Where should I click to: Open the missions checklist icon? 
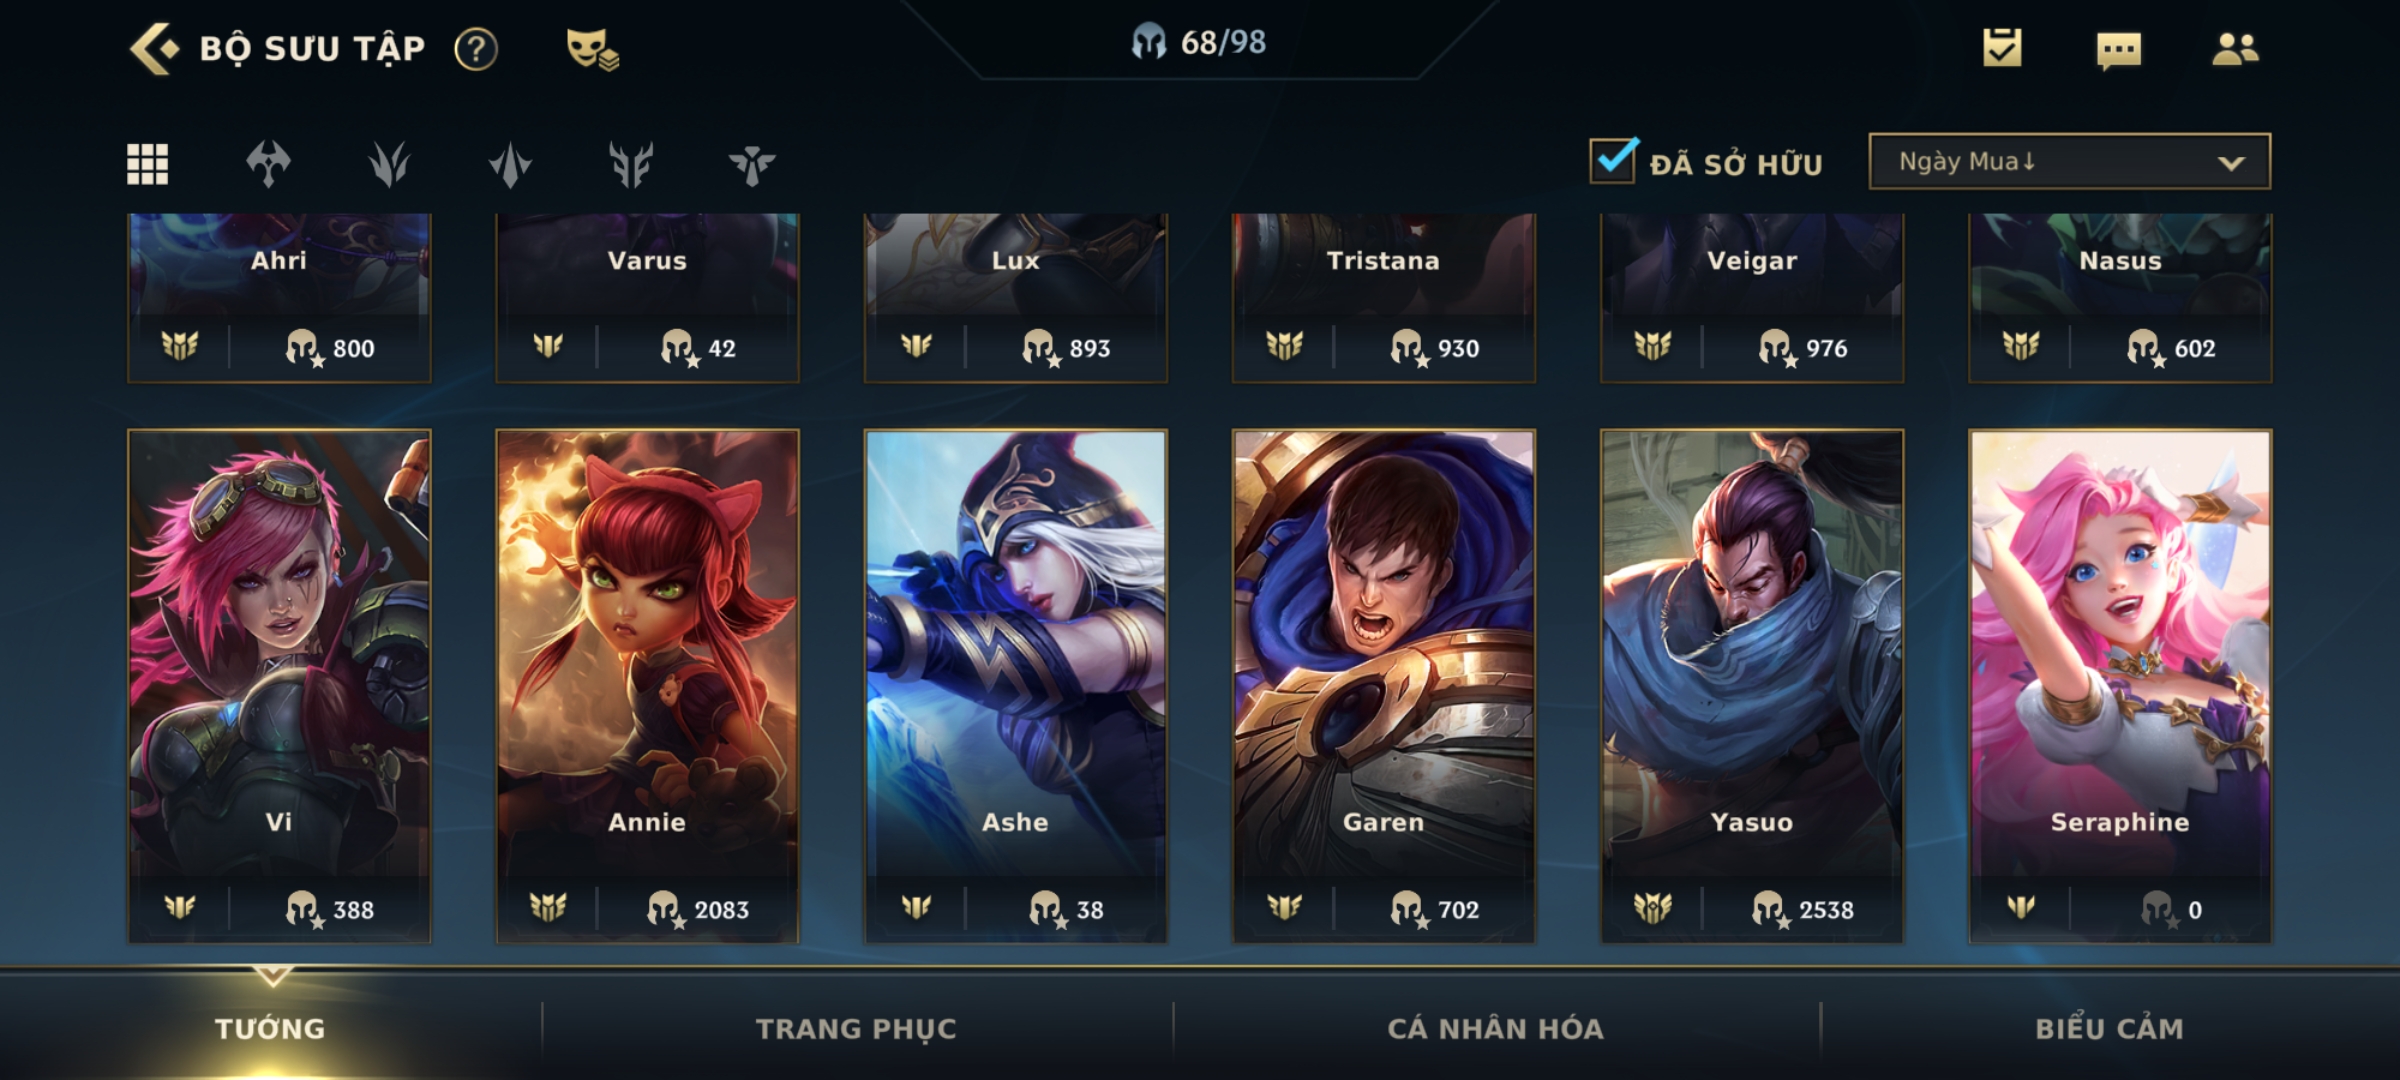coord(2002,48)
